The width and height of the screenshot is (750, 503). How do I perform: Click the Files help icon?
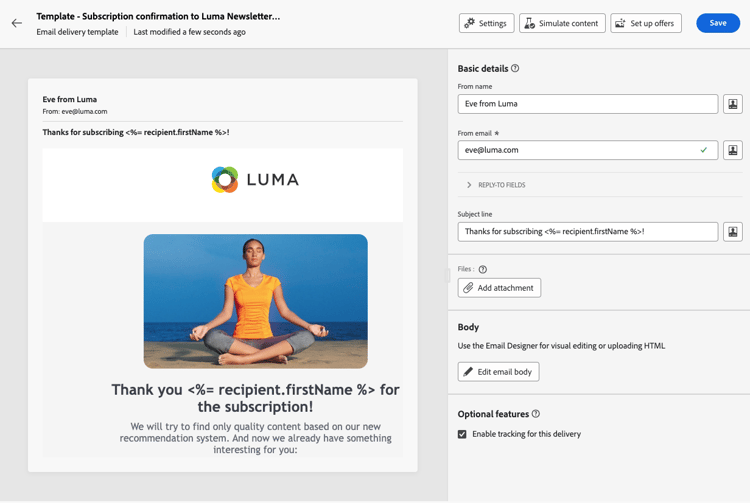click(x=483, y=269)
